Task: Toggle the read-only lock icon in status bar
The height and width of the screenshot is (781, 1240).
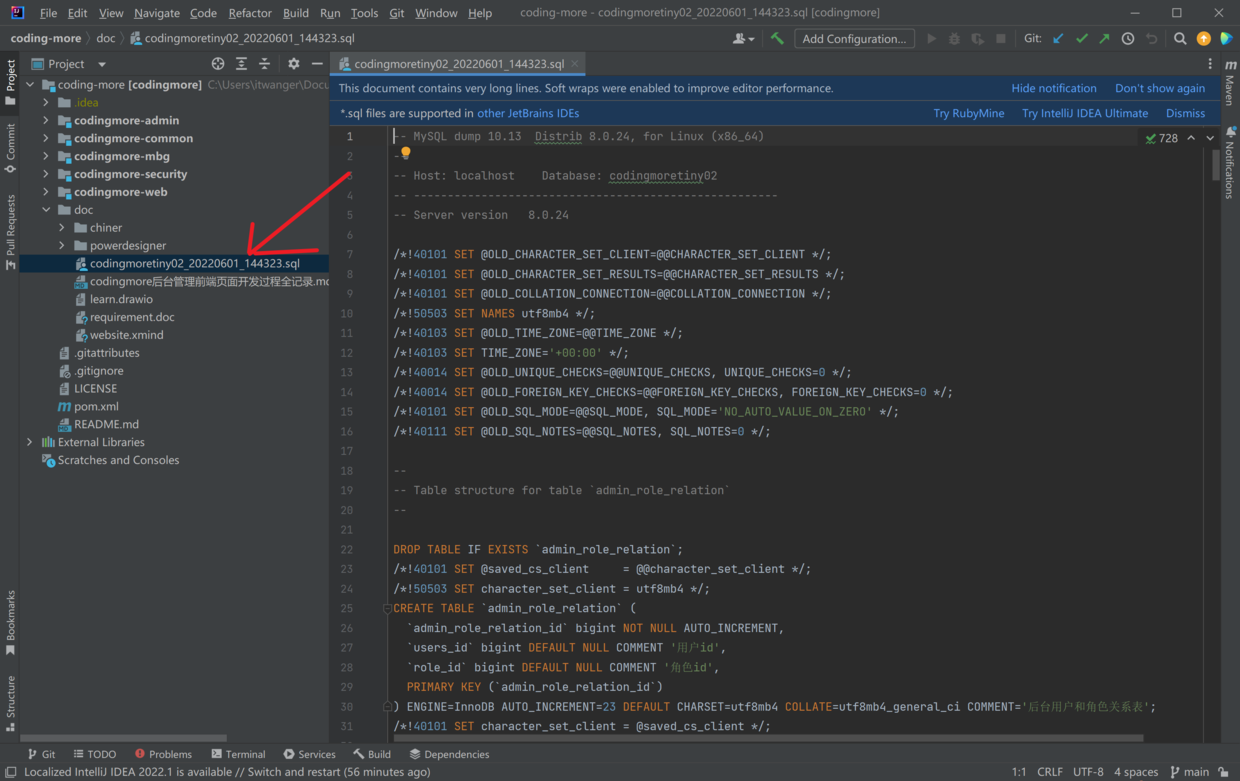Action: 1223,772
